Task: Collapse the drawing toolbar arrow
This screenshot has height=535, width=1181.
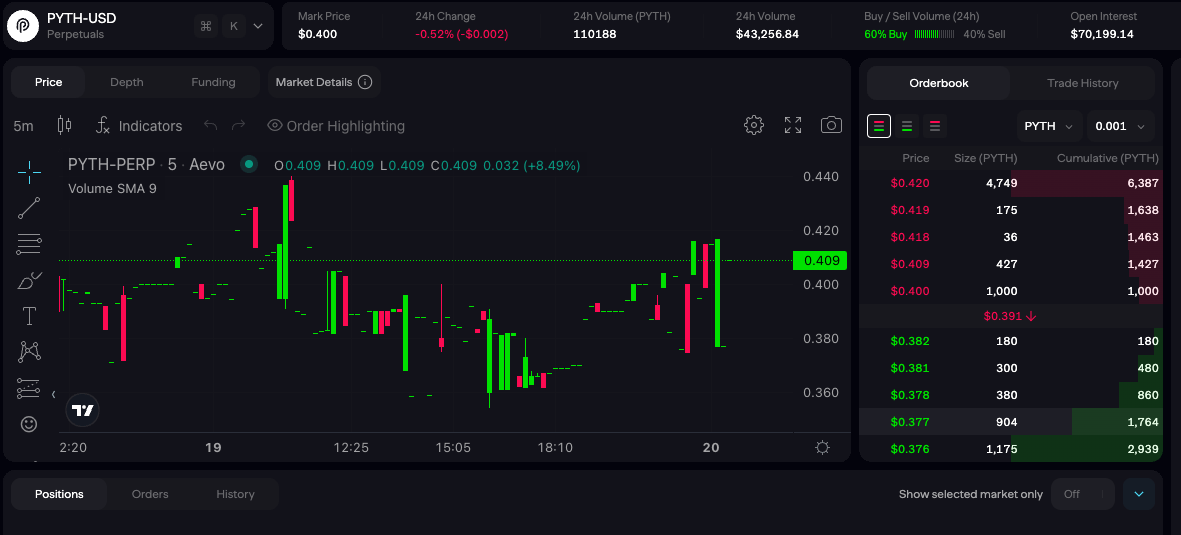Action: tap(53, 394)
